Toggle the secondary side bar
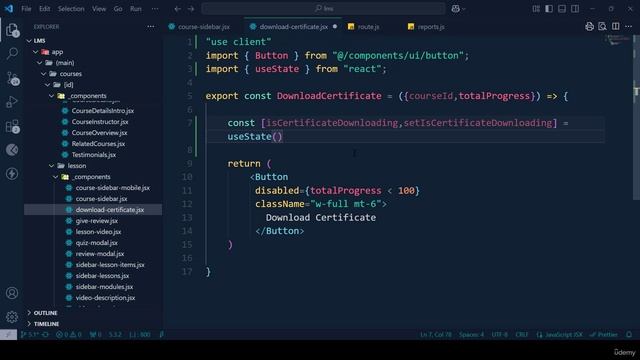 [575, 9]
